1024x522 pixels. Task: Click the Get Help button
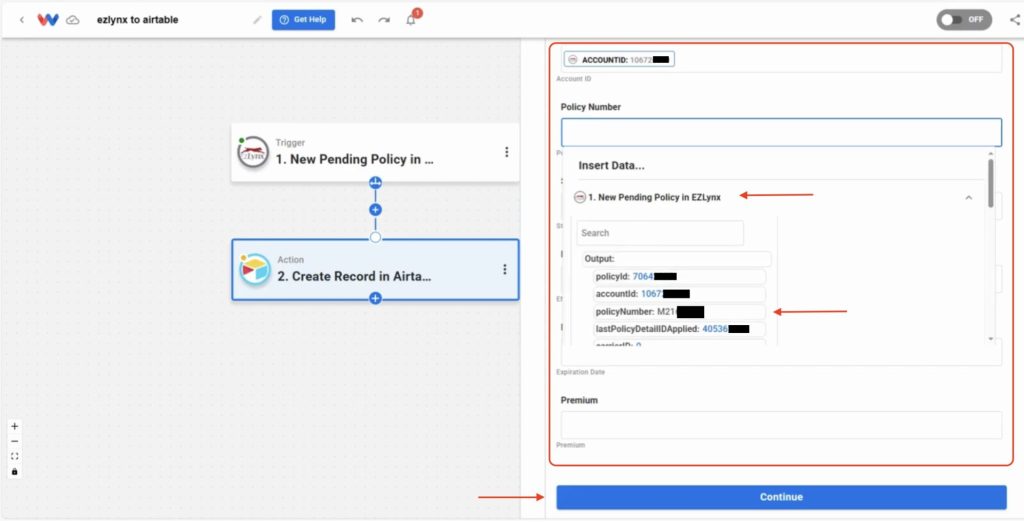pos(303,20)
